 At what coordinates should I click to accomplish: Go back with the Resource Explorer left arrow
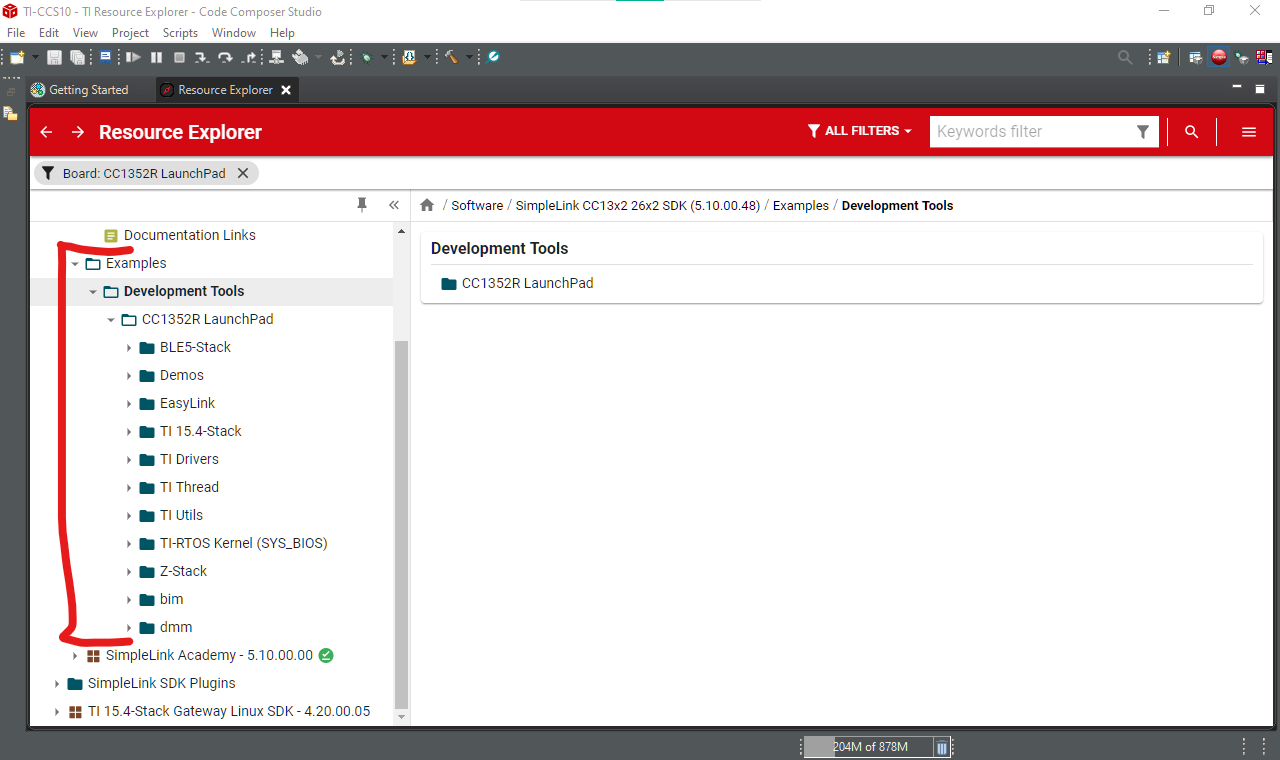[46, 132]
